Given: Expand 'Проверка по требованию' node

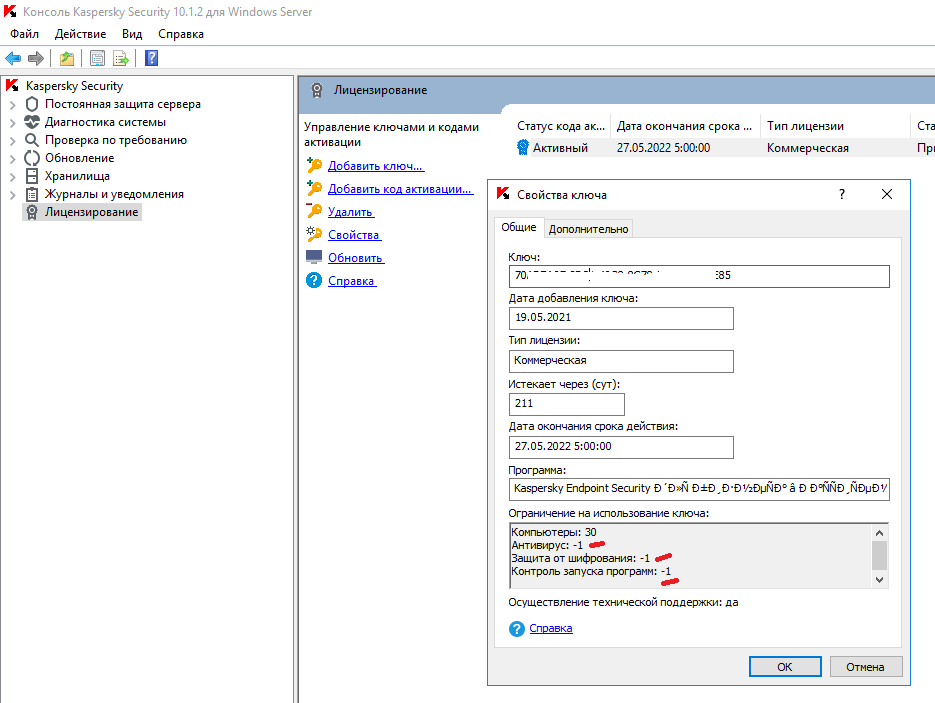Looking at the screenshot, I should (x=13, y=141).
